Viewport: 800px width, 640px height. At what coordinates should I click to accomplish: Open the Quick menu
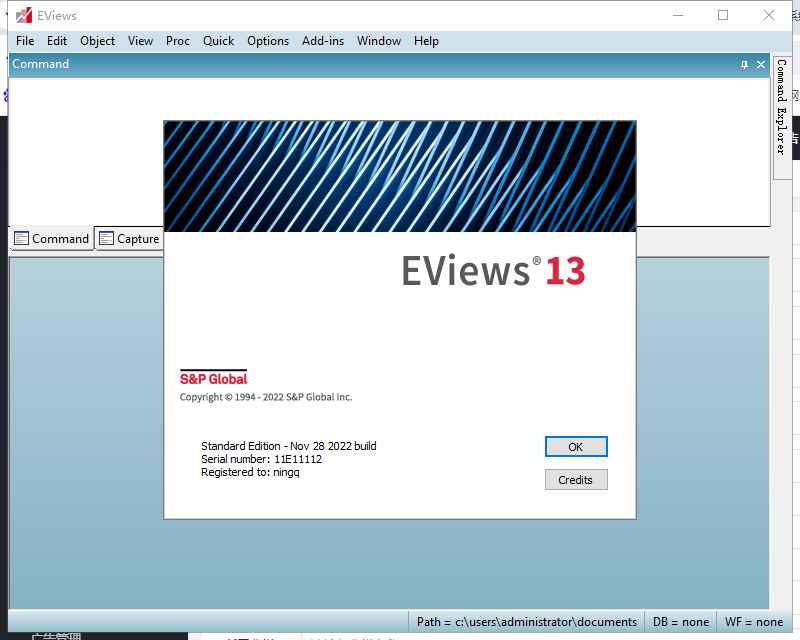tap(218, 41)
